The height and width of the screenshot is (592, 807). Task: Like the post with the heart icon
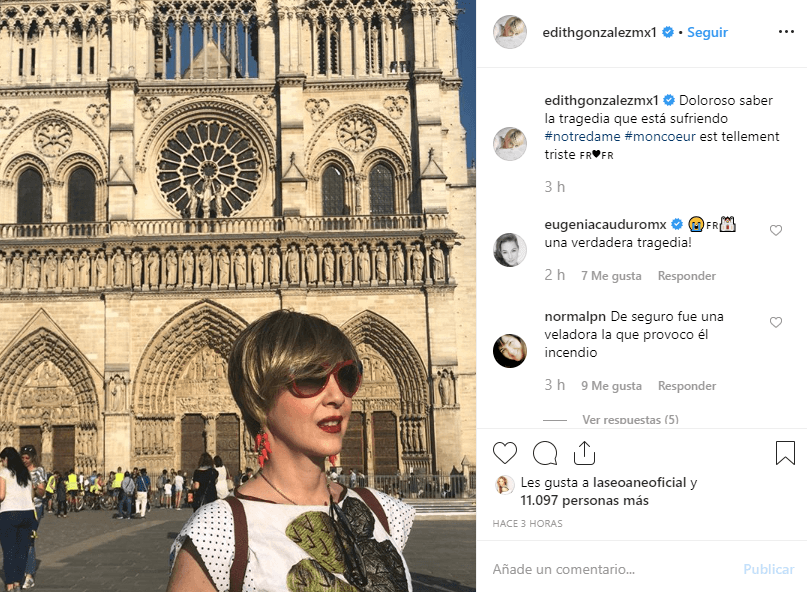[504, 454]
